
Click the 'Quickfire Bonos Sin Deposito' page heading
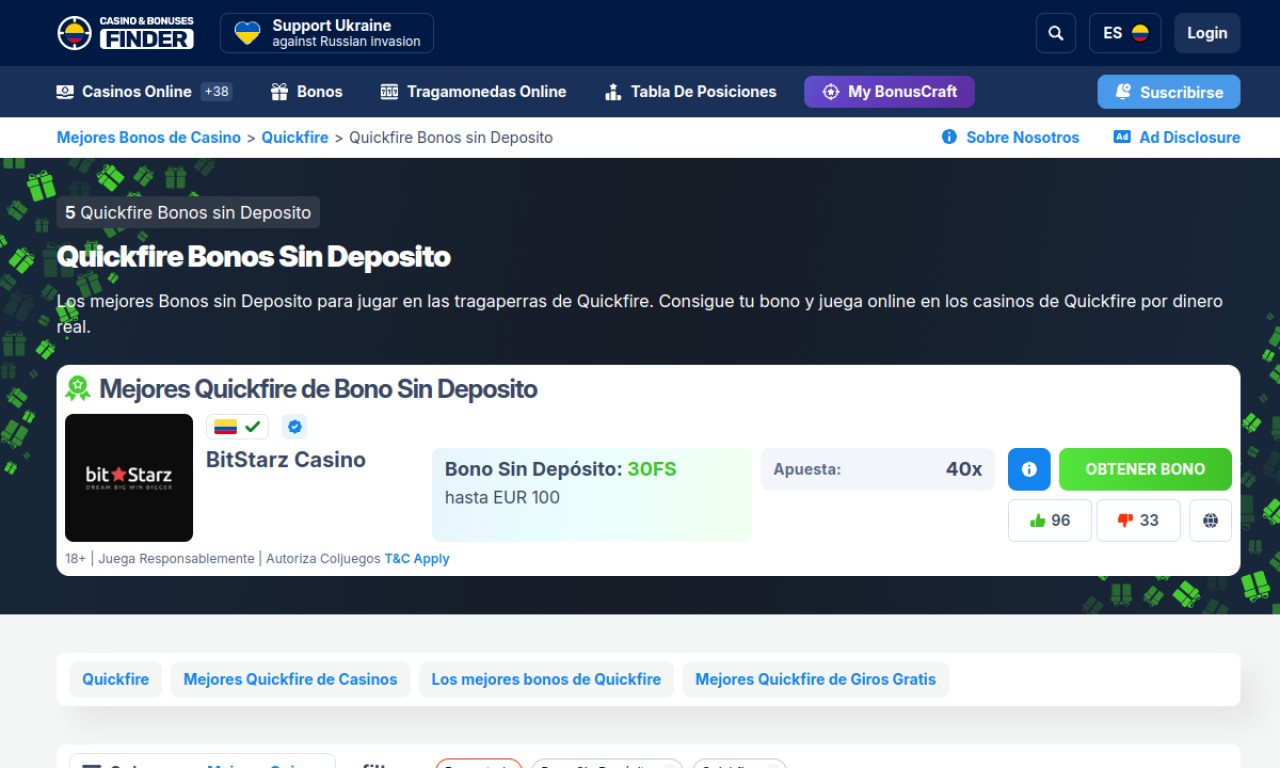(254, 257)
